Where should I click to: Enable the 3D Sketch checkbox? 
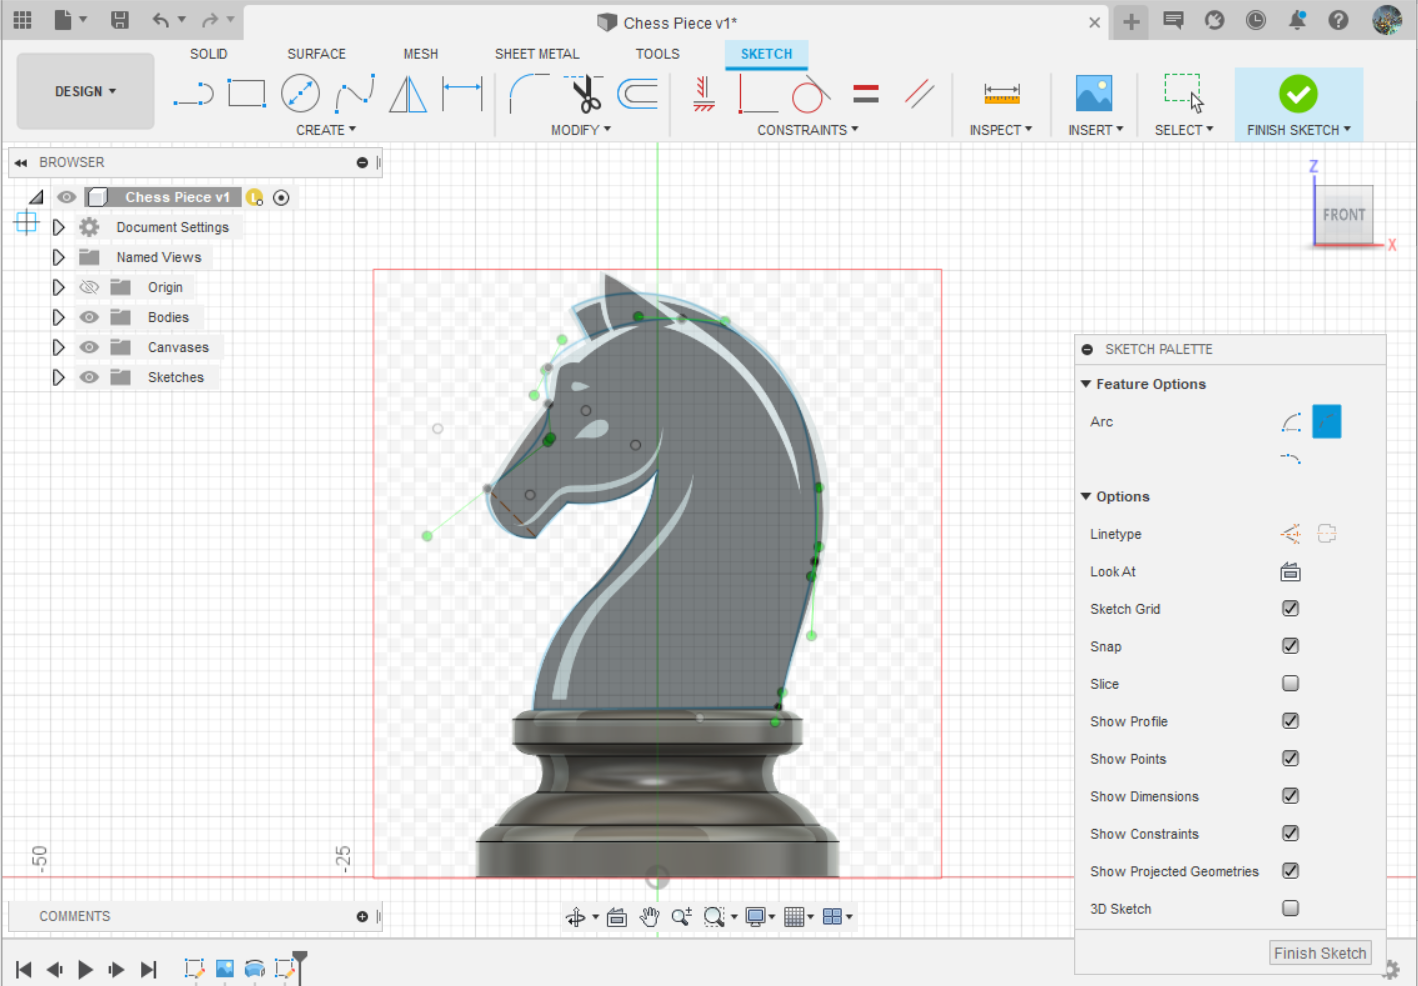coord(1290,909)
